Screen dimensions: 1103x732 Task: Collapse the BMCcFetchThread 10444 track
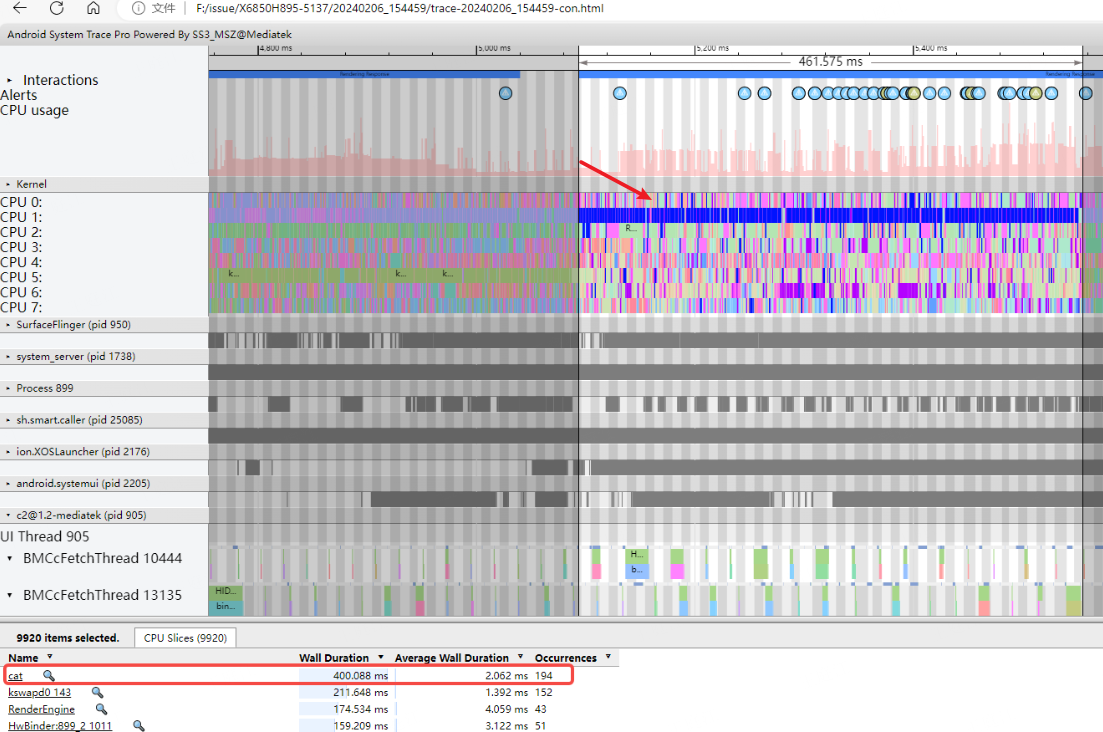10,558
